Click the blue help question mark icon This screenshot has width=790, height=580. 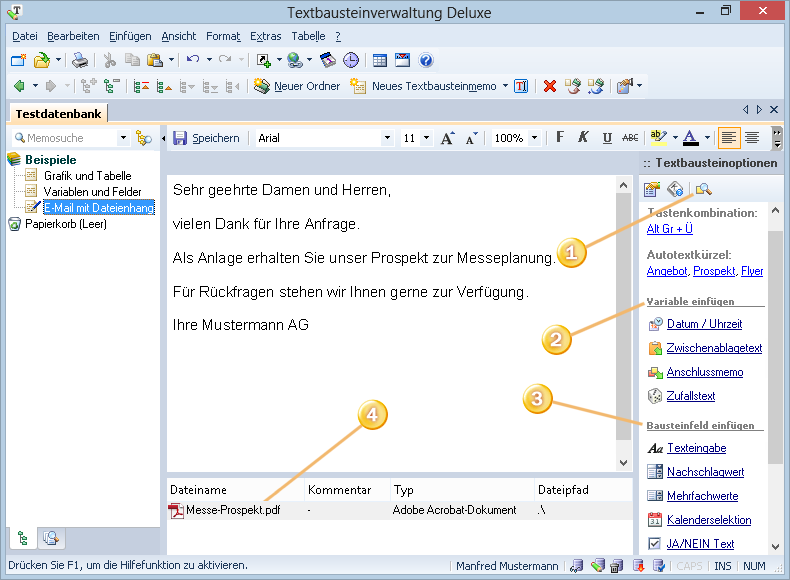click(x=425, y=60)
